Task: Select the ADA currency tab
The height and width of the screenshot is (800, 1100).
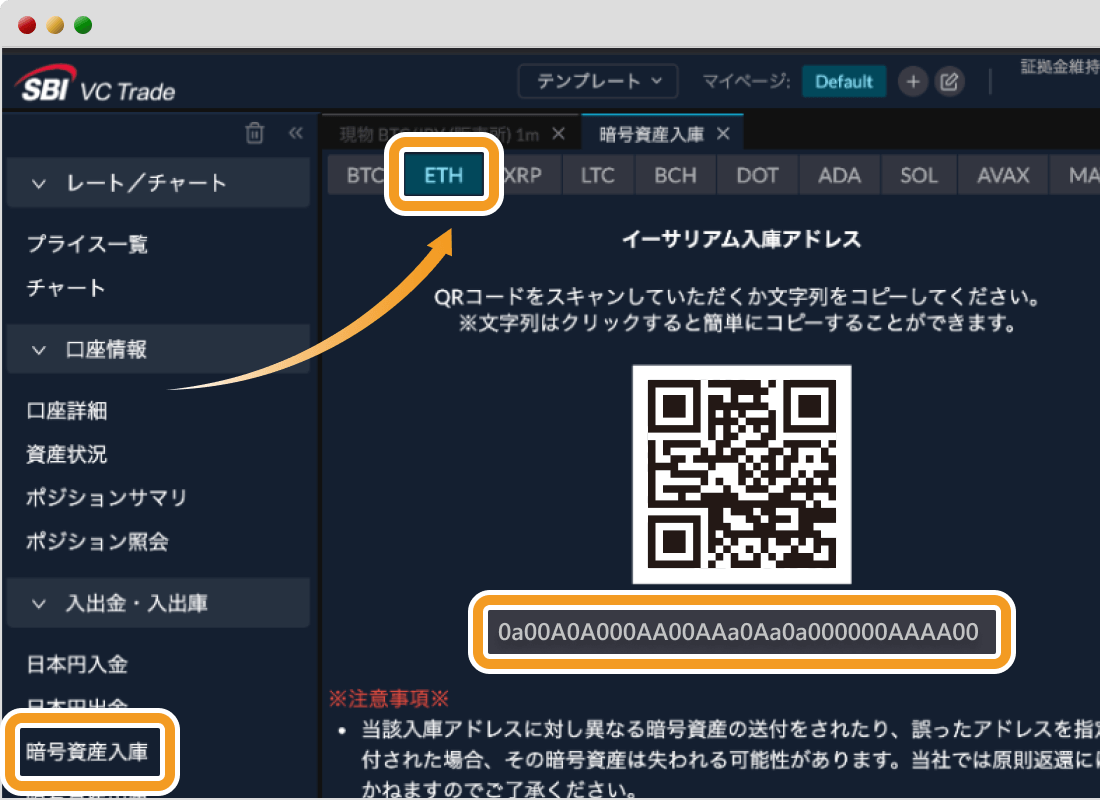Action: (x=839, y=175)
